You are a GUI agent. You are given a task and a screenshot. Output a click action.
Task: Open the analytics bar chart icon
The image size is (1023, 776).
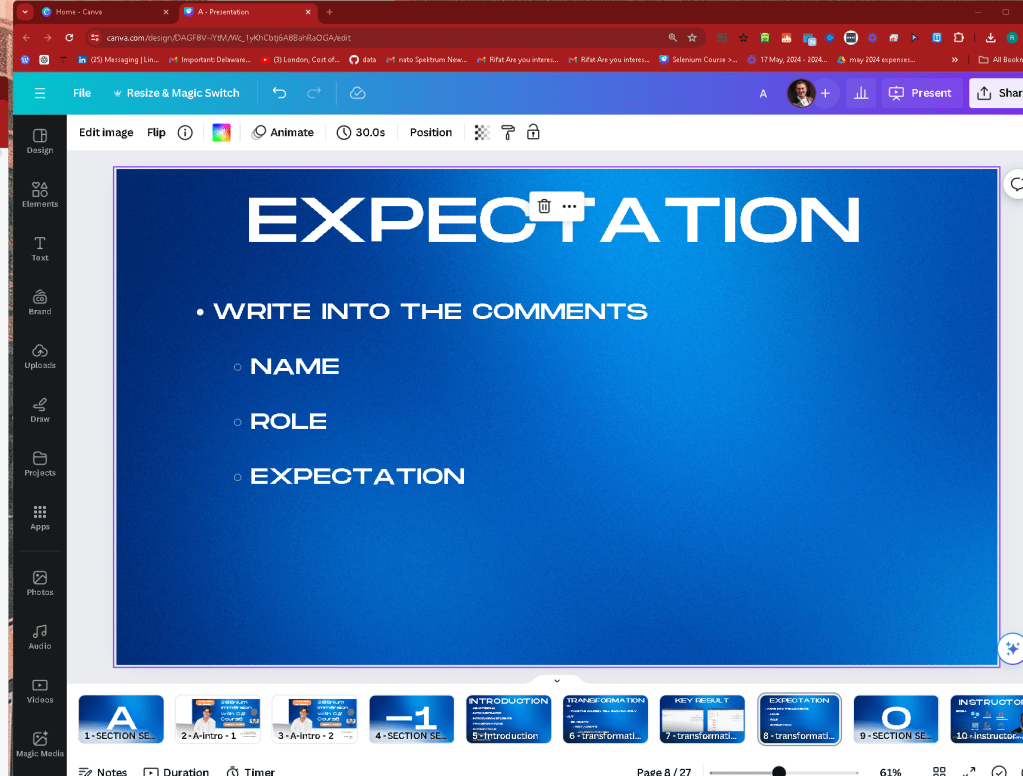861,93
